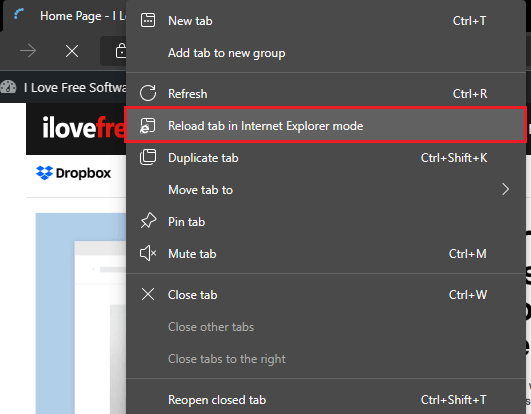Click the Ctrl+T shortcut text
This screenshot has height=414, width=531.
click(469, 21)
